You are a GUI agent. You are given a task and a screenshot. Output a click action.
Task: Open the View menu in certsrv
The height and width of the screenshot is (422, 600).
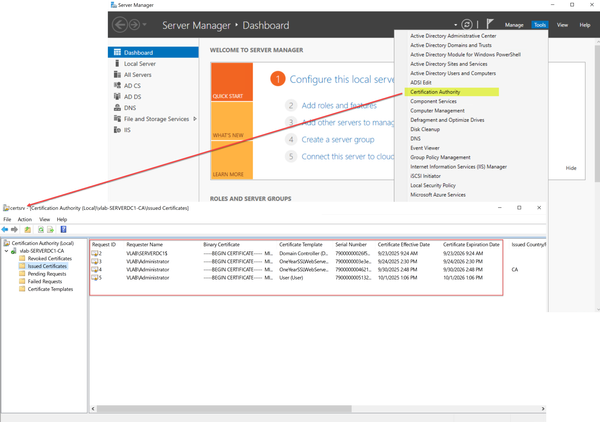44,220
